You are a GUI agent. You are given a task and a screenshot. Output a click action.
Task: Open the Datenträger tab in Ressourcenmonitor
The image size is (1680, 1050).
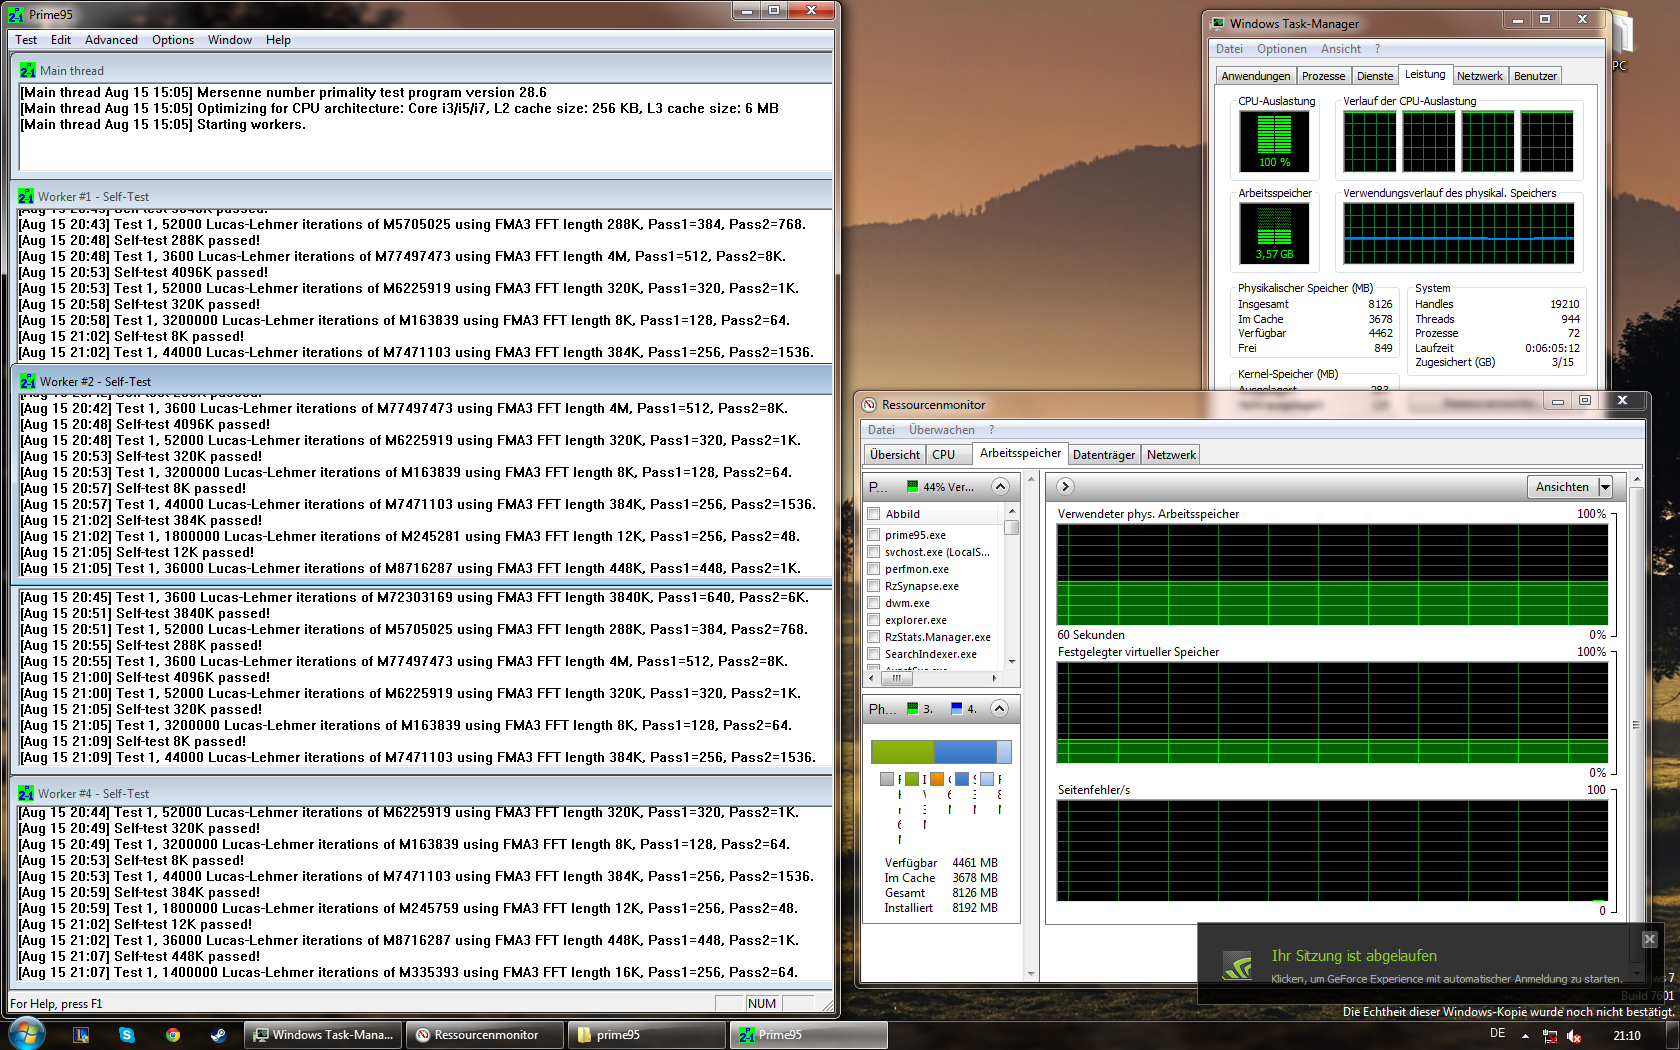point(1104,455)
